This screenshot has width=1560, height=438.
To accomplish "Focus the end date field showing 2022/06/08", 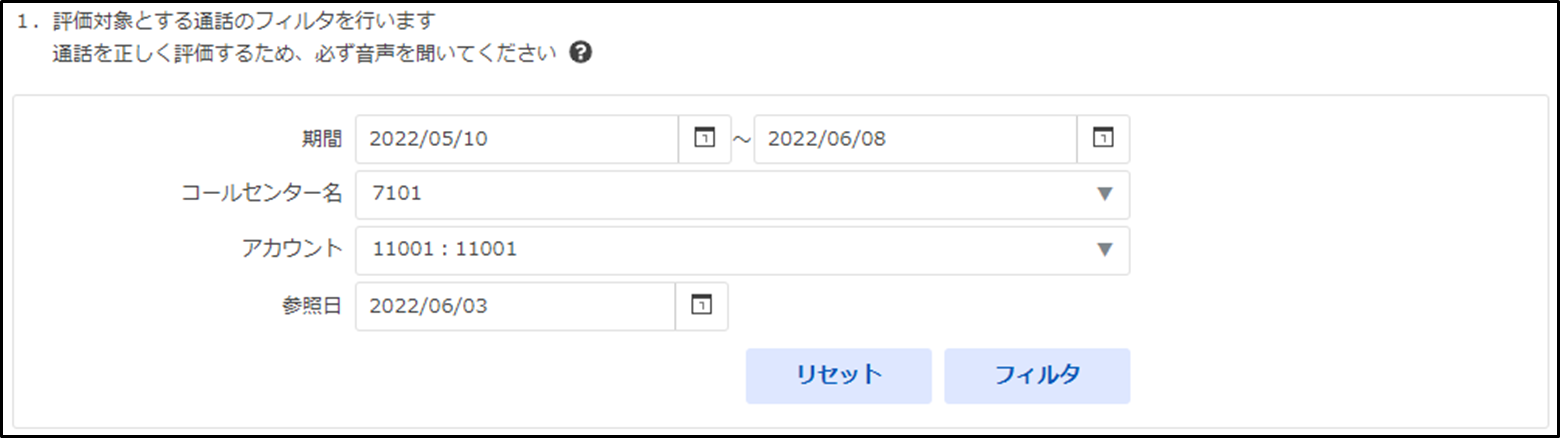I will tap(916, 139).
